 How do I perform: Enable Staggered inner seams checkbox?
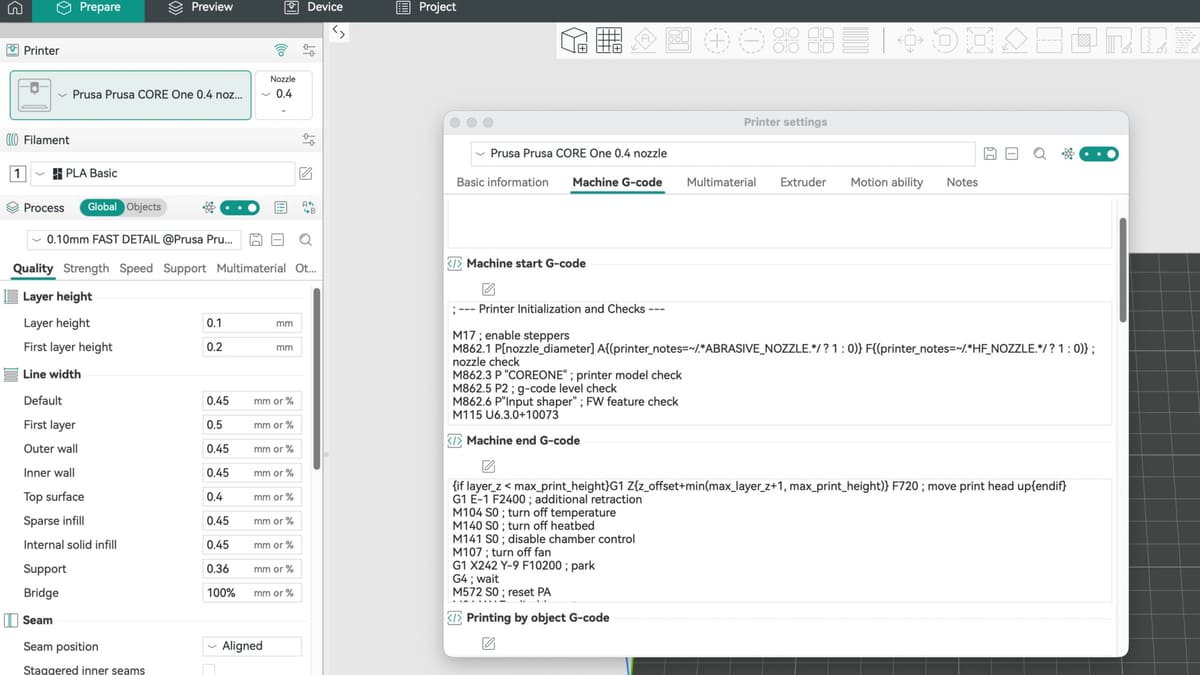209,670
